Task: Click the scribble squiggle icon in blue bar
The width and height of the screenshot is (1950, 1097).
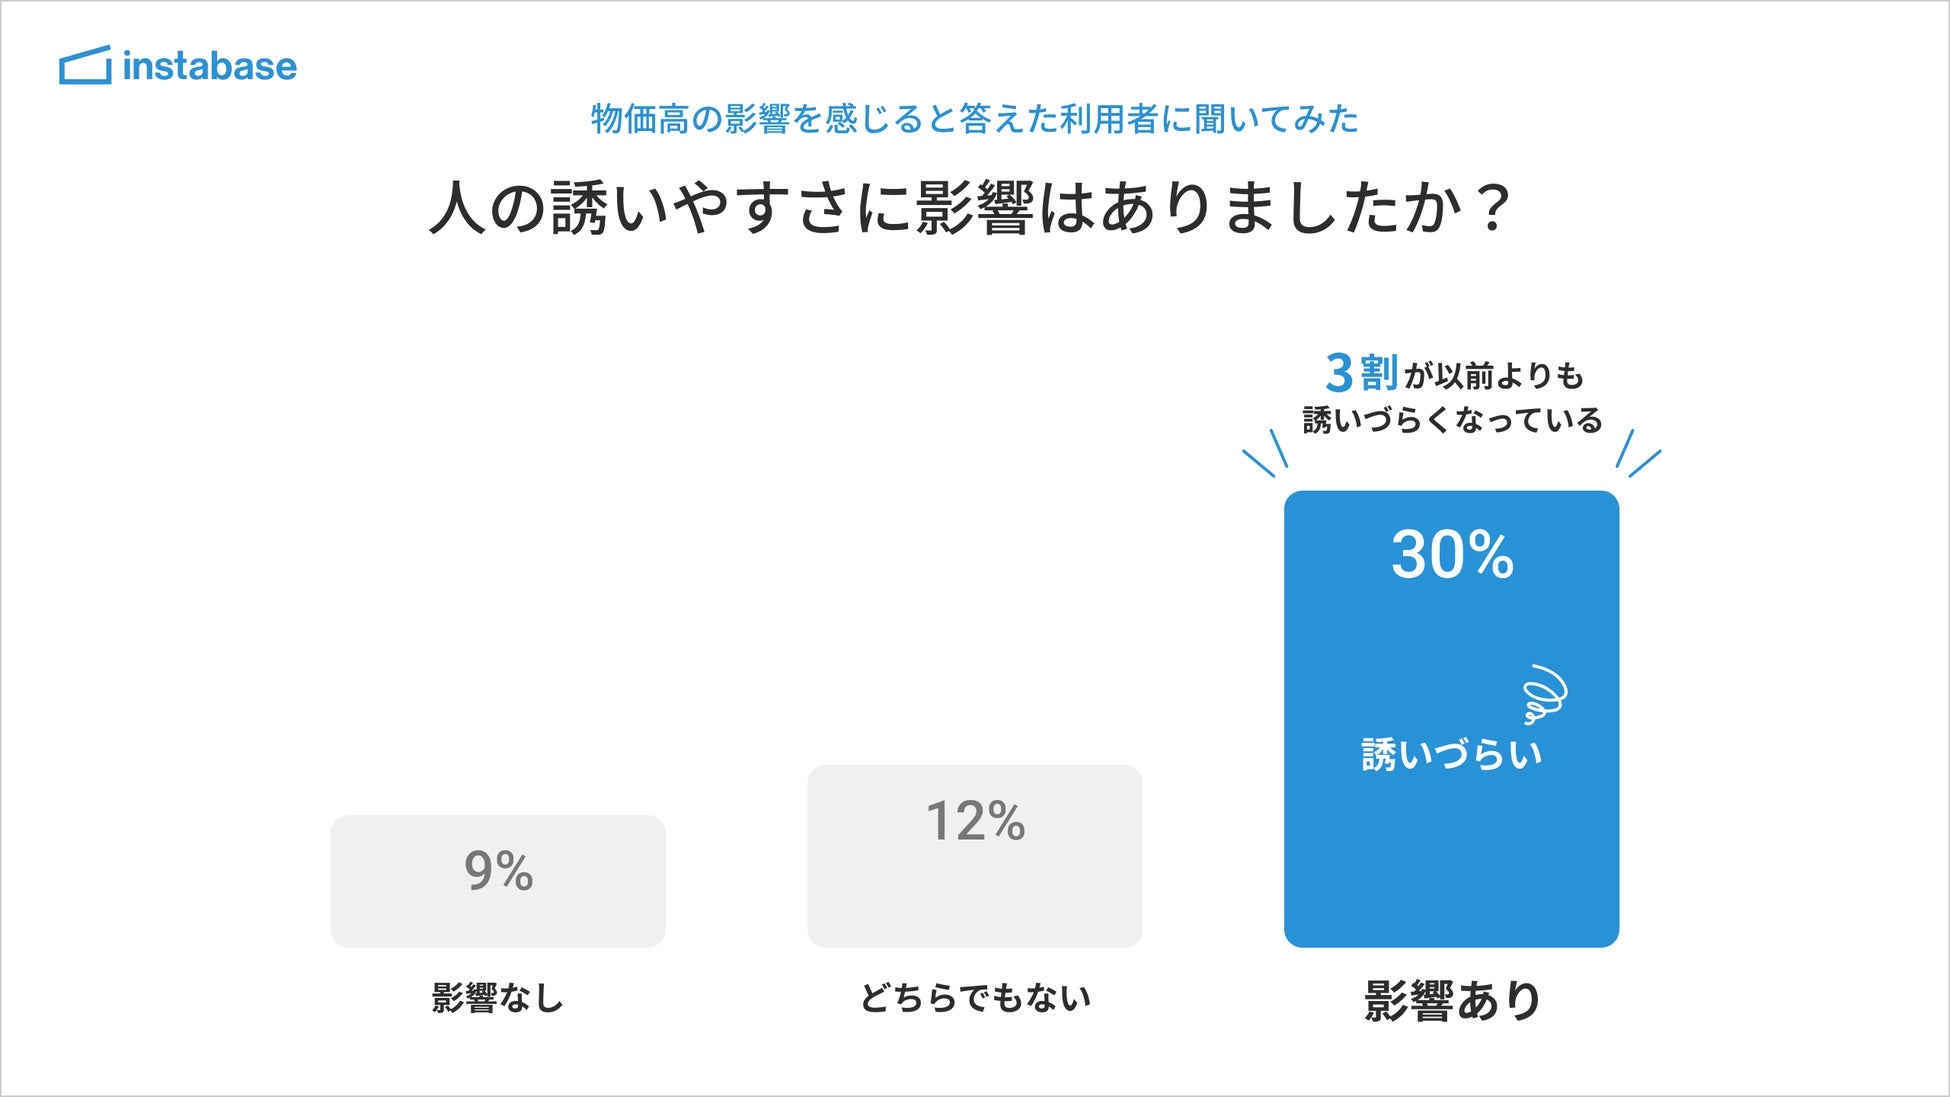Action: point(1544,694)
